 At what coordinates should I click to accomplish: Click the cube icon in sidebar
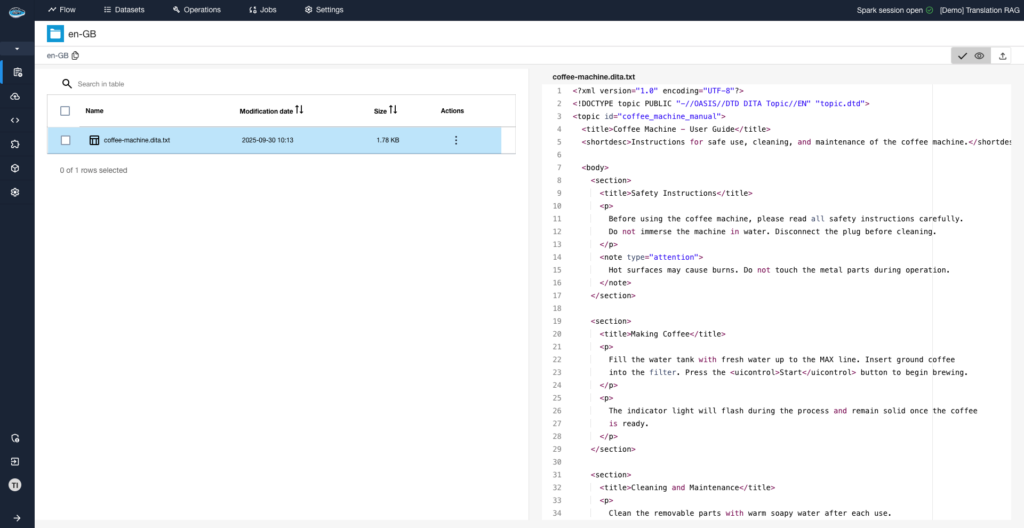point(15,168)
